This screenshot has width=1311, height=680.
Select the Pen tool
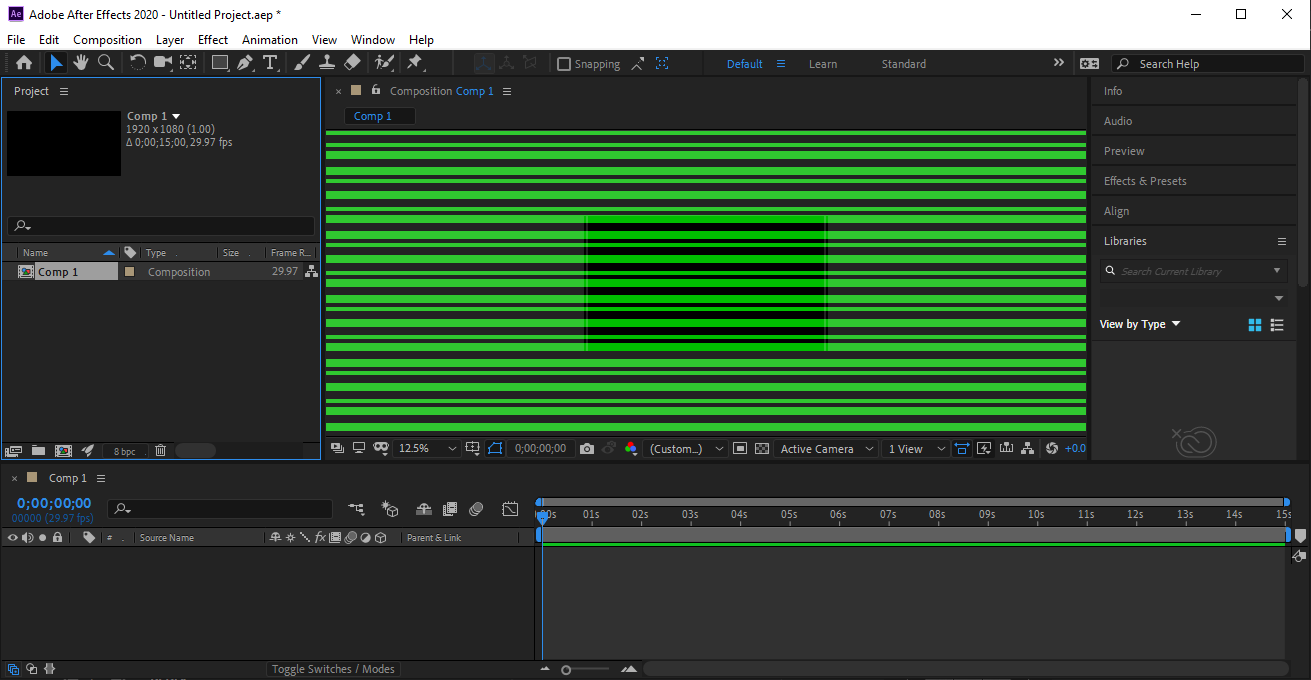(x=243, y=62)
